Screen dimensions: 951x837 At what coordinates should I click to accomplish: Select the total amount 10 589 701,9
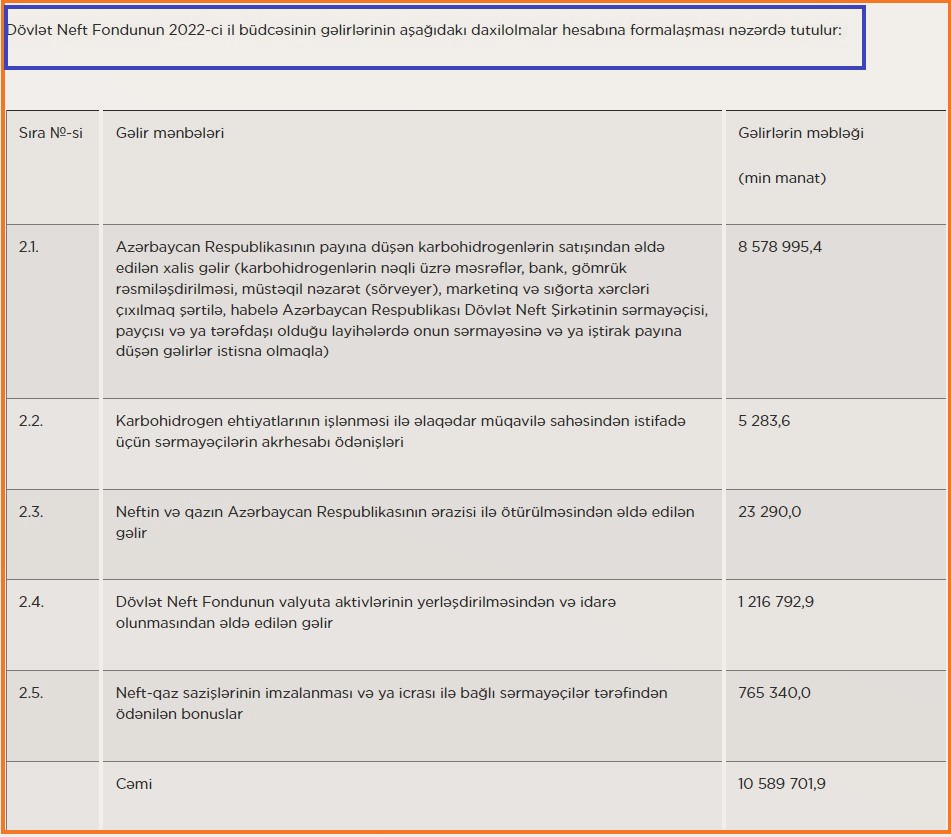point(782,784)
